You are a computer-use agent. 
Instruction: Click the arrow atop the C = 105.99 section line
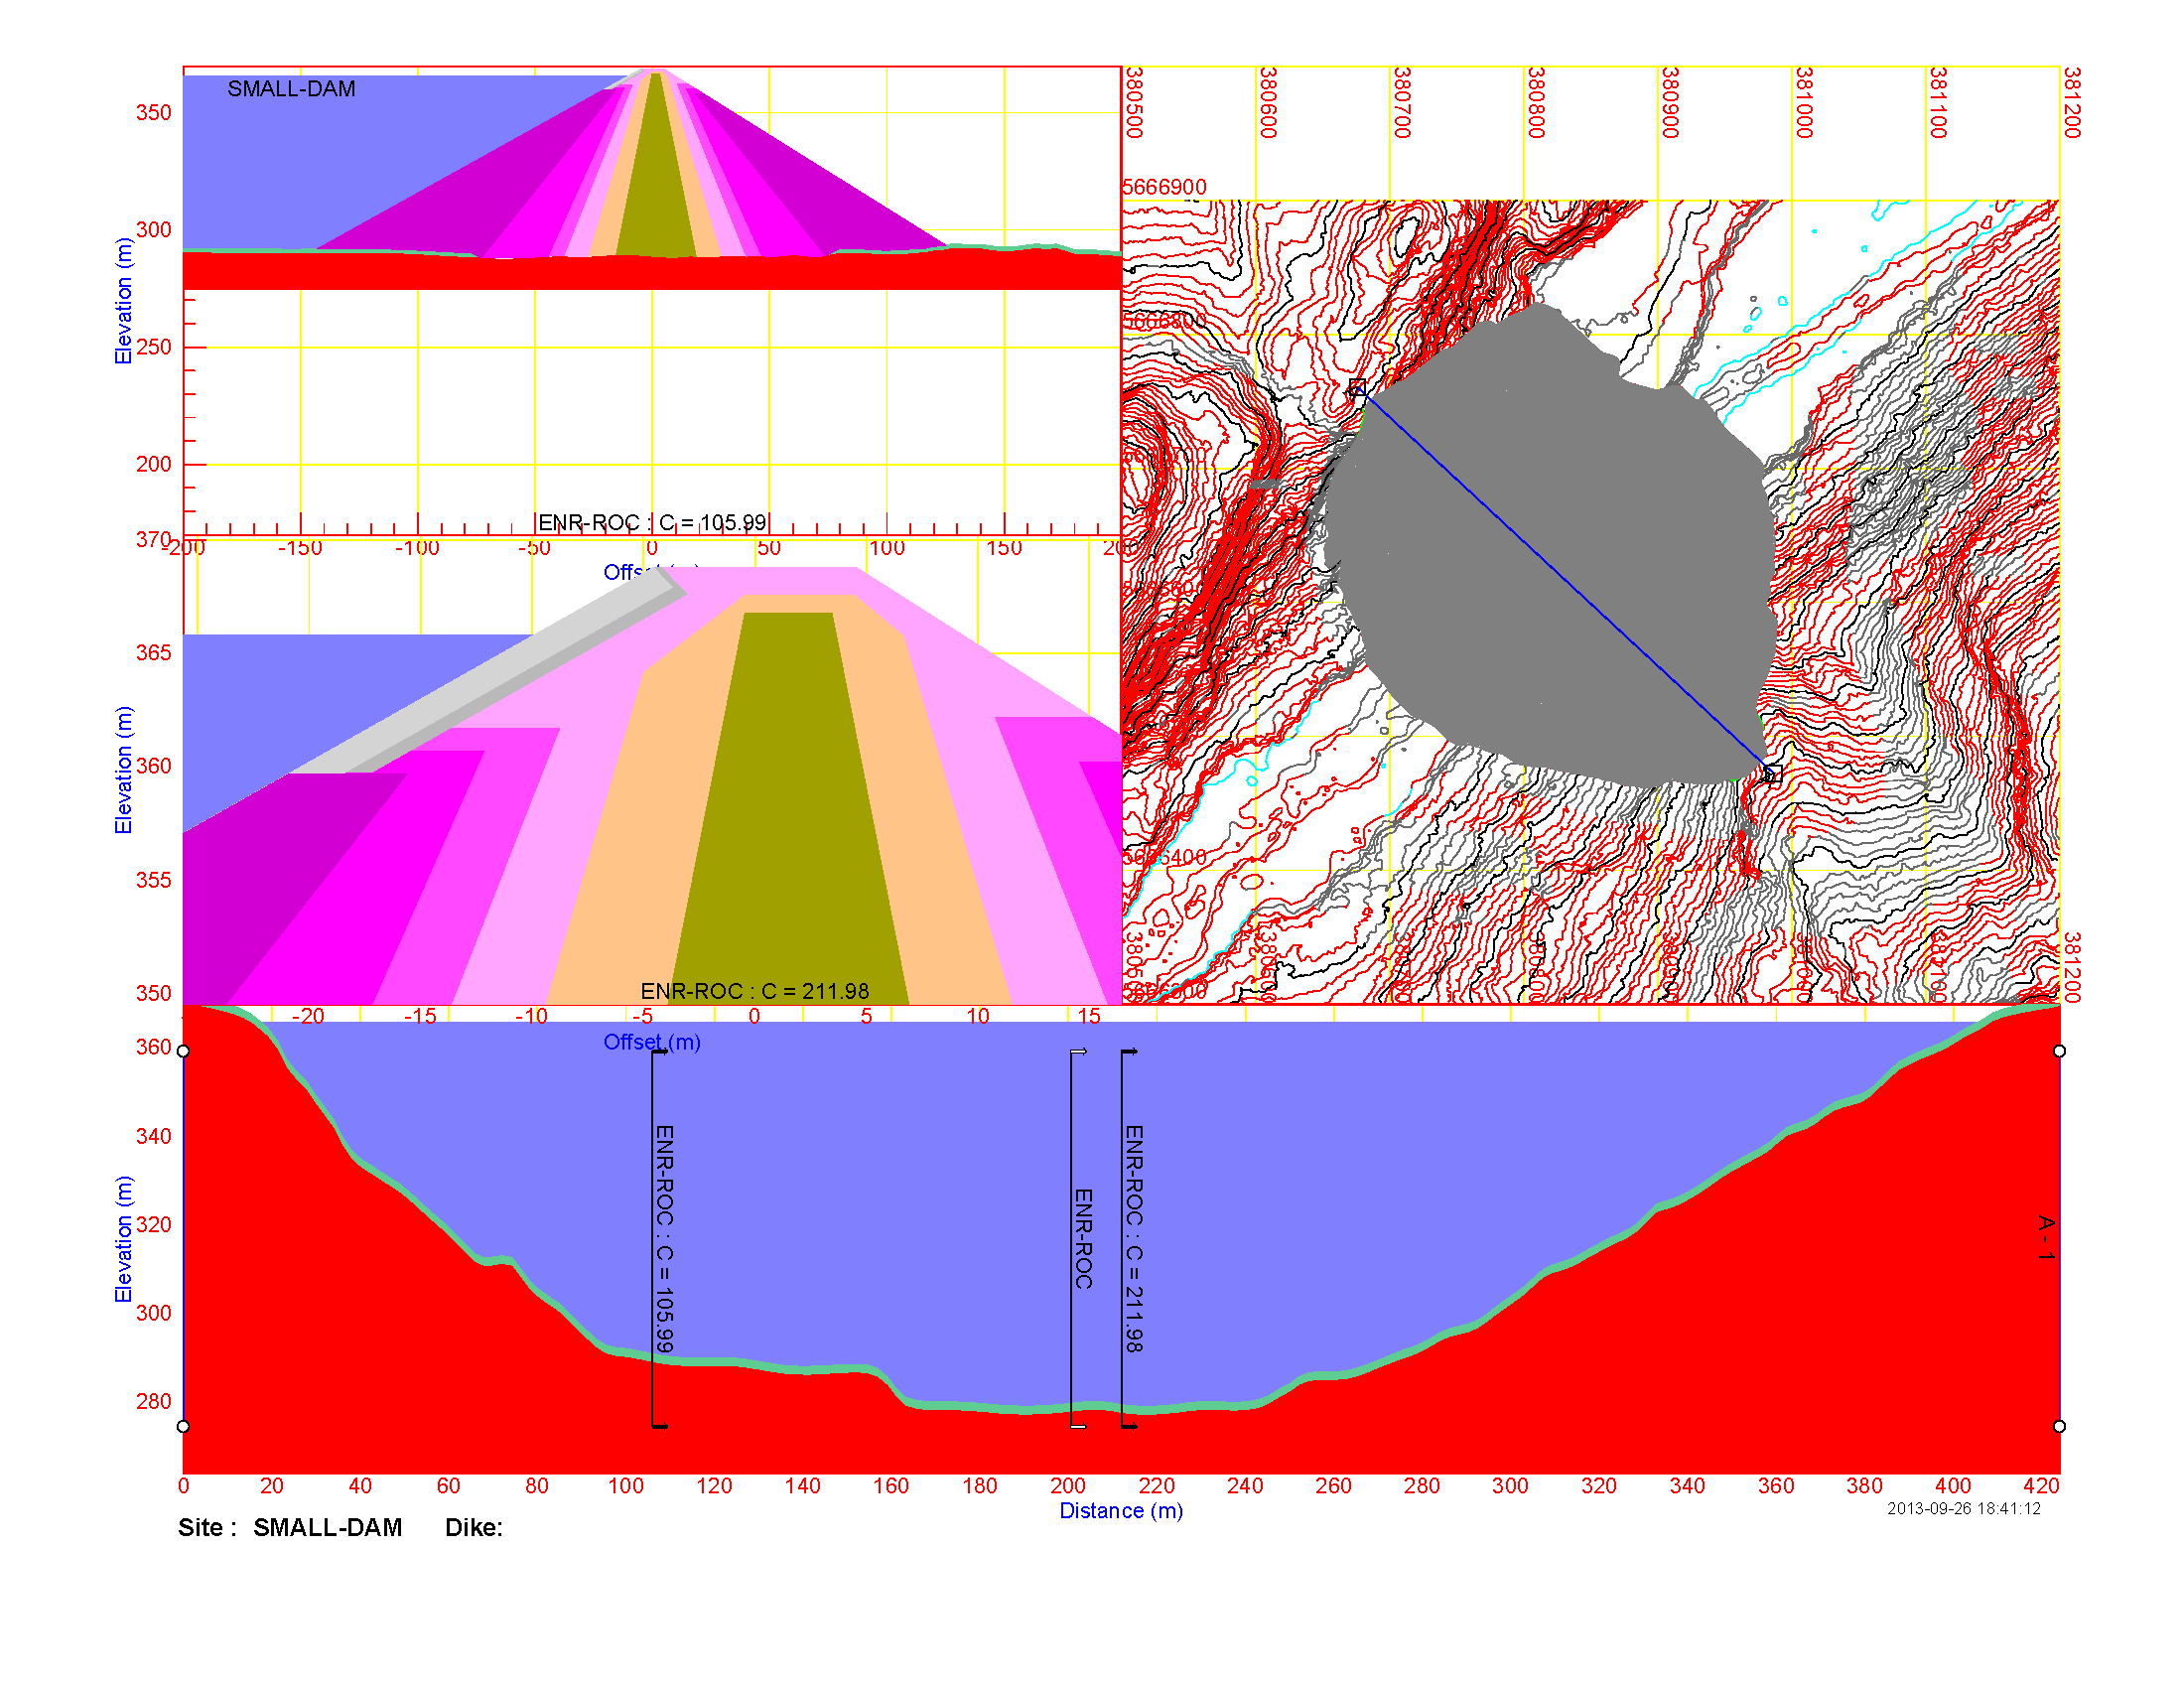(x=660, y=1052)
